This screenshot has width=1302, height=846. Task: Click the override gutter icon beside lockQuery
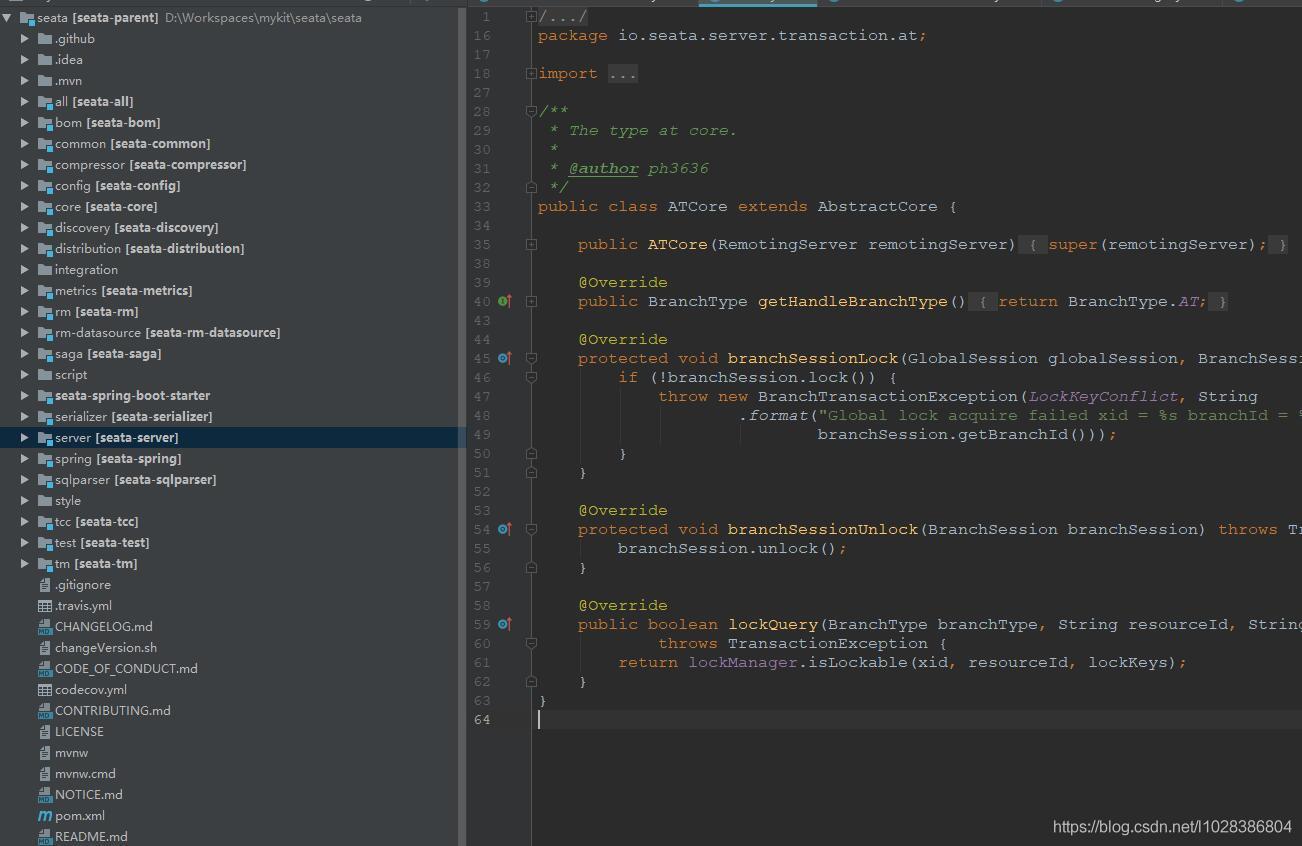[504, 624]
